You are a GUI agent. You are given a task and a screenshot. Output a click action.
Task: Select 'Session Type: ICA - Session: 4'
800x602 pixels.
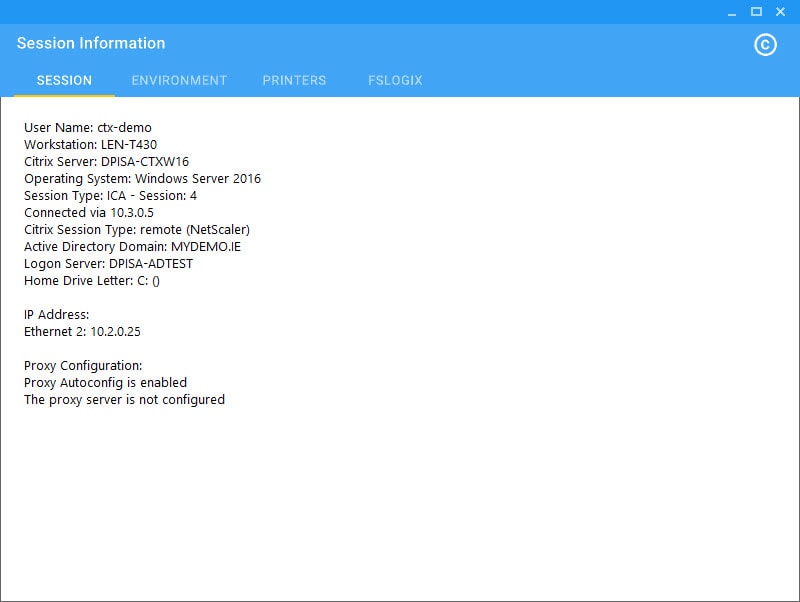(110, 196)
